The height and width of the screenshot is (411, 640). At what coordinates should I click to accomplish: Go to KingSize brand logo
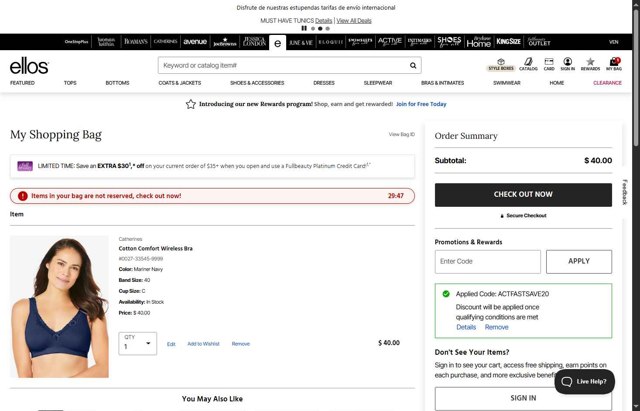click(508, 42)
